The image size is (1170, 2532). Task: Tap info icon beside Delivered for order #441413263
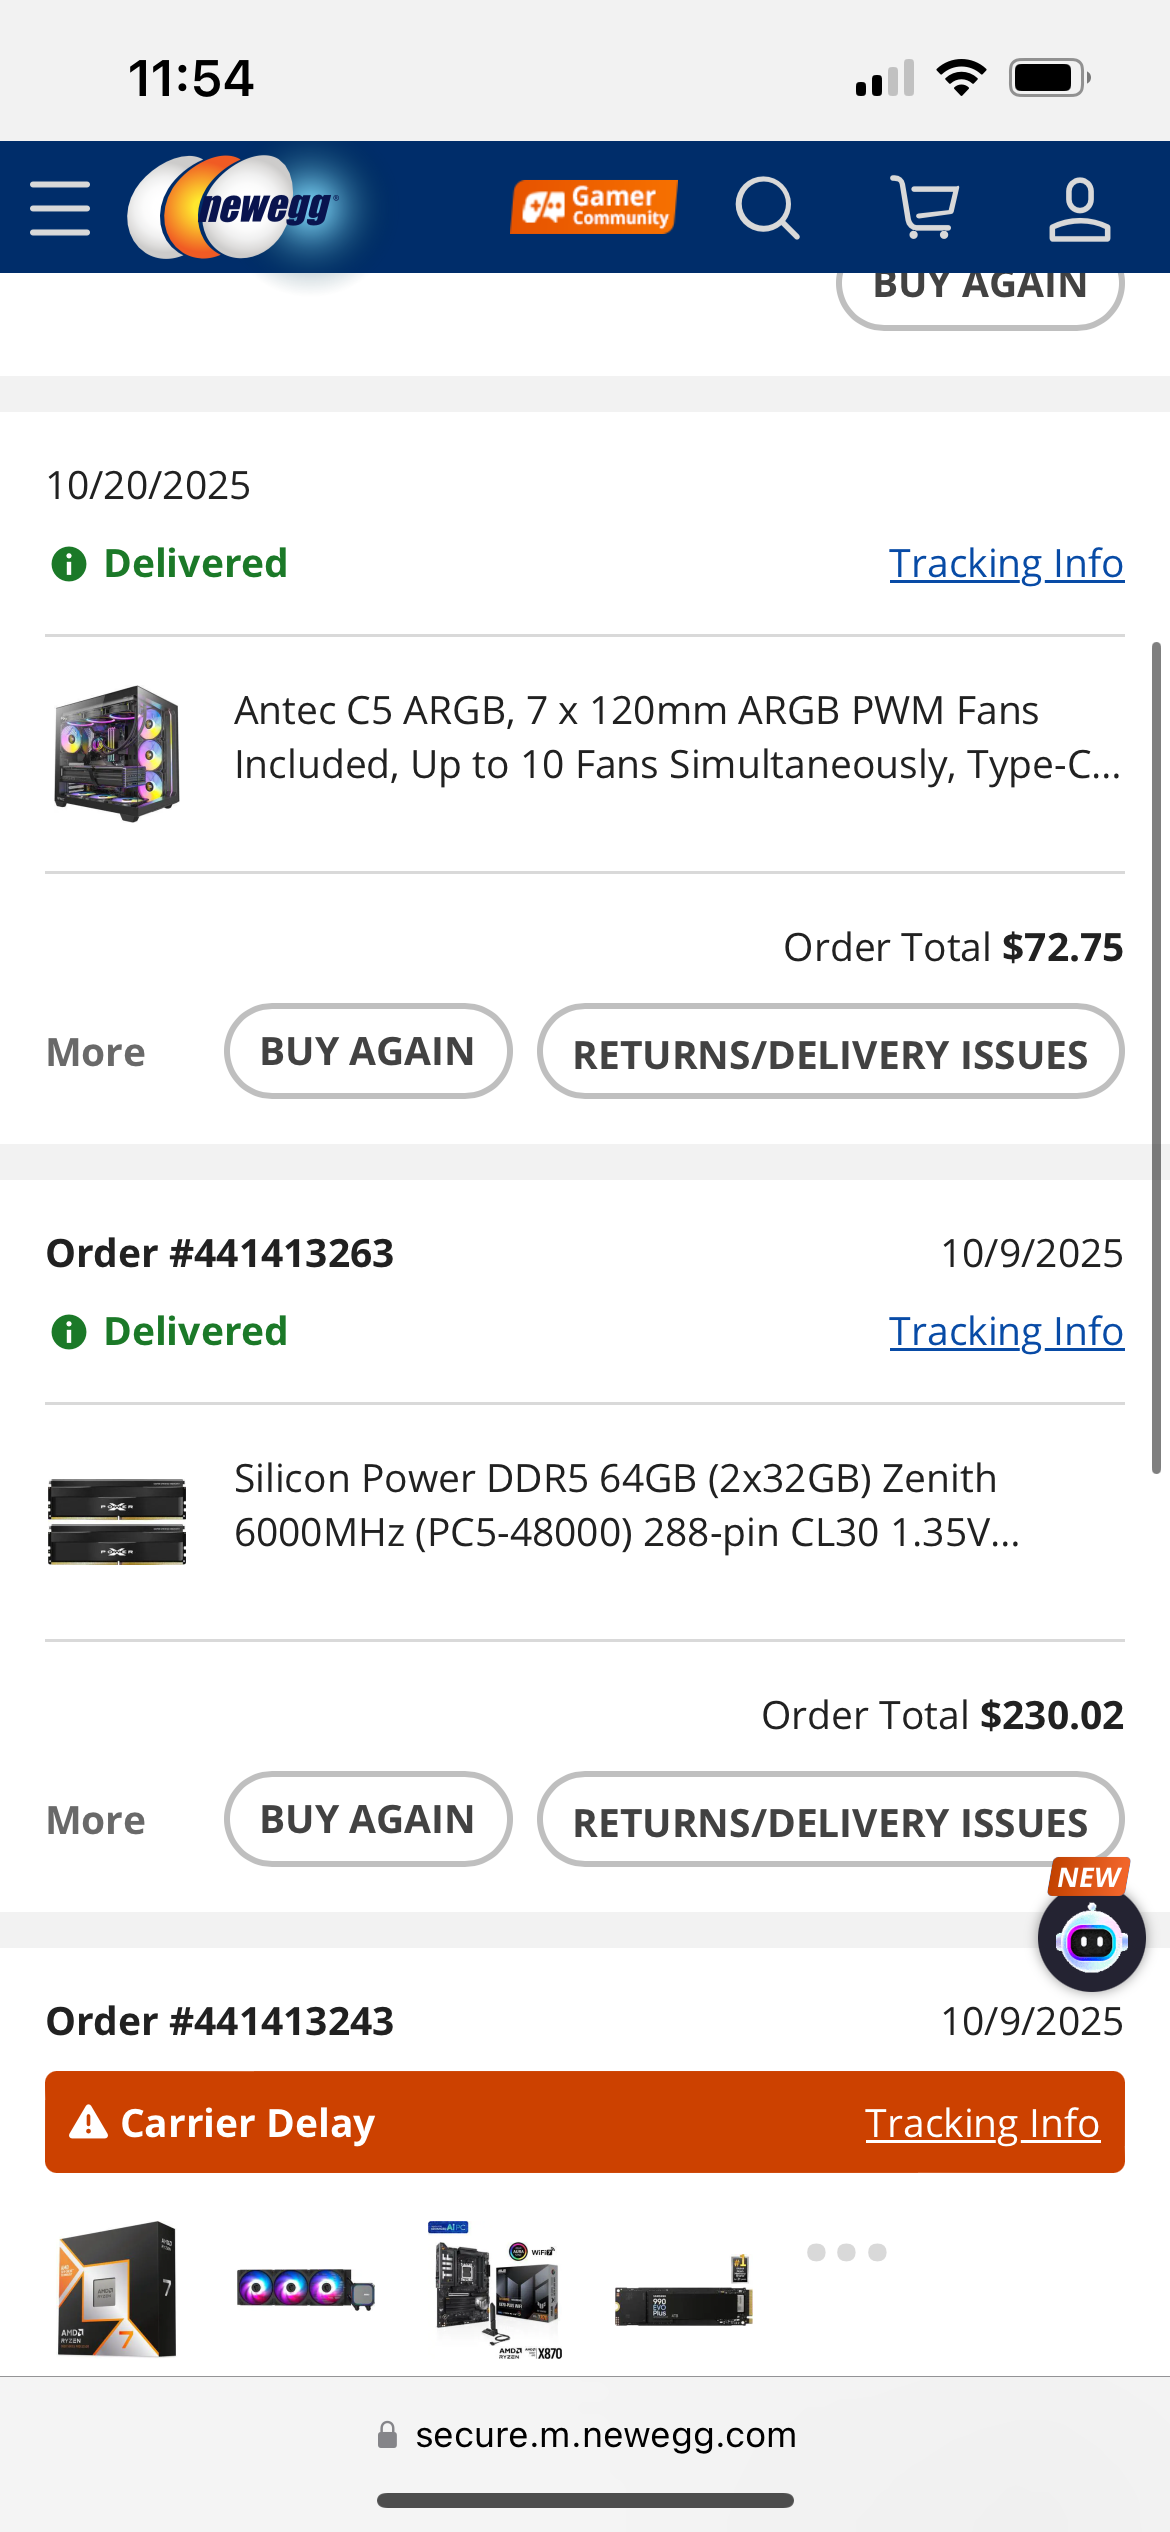tap(69, 1332)
